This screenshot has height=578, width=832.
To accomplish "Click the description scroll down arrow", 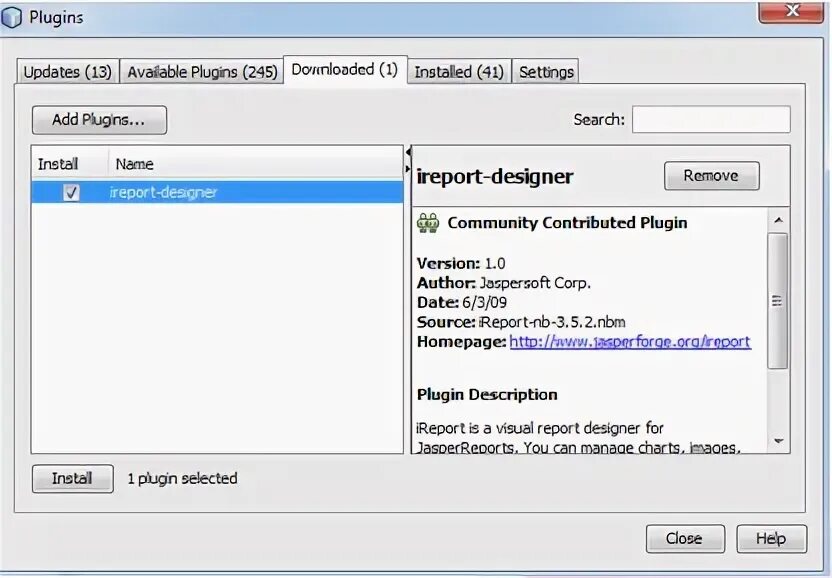I will pos(778,441).
